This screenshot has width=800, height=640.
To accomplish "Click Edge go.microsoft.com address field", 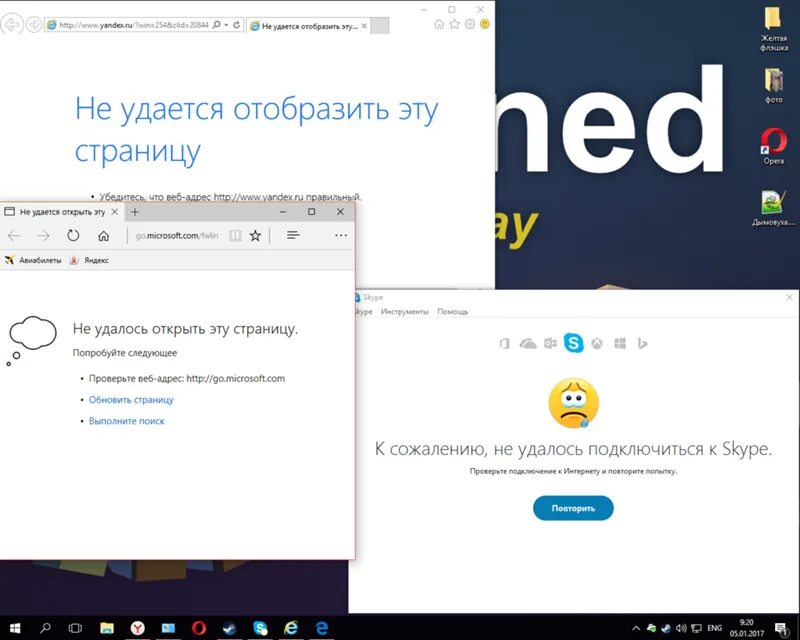I will tap(177, 236).
